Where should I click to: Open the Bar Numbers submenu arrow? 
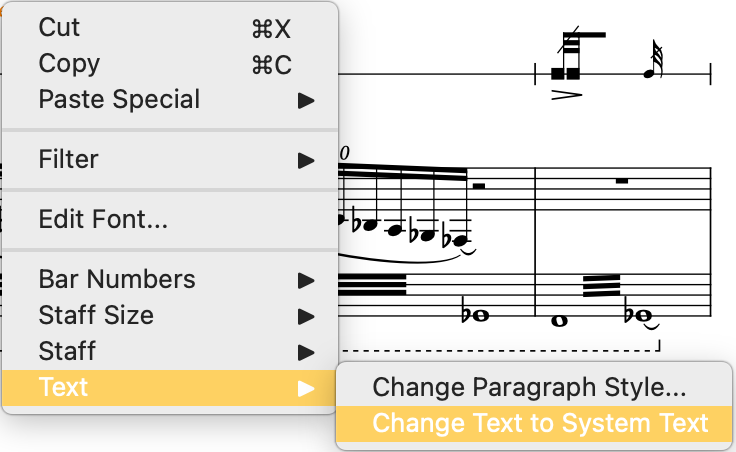[x=306, y=281]
